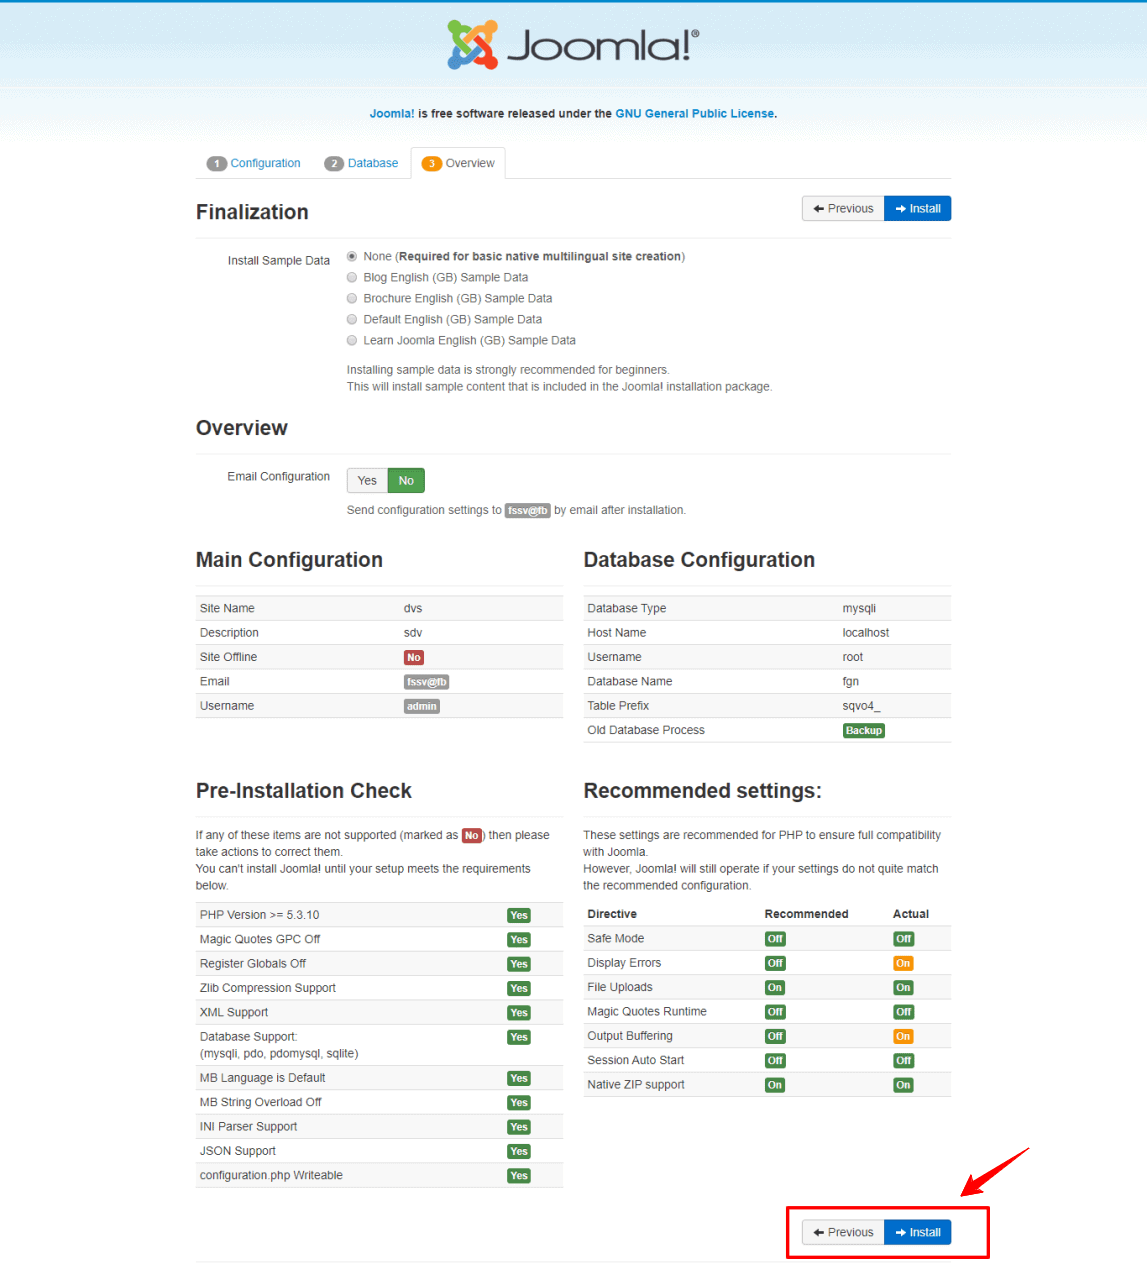The image size is (1147, 1280).
Task: Click the top Install button
Action: [x=918, y=209]
